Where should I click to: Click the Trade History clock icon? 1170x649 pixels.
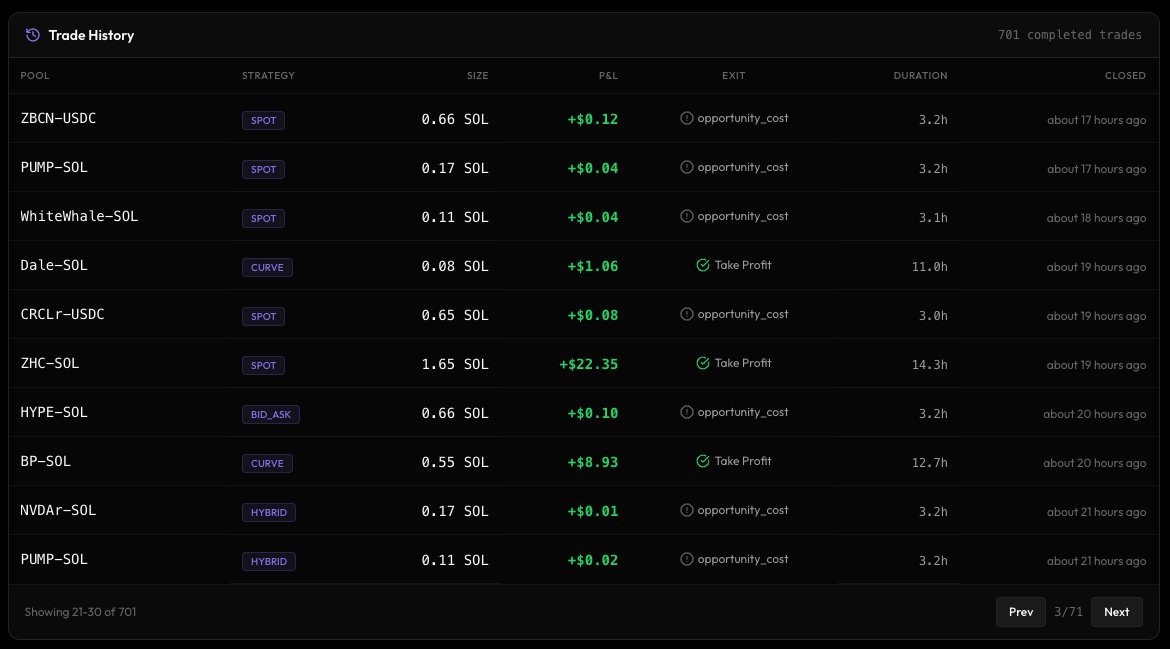pos(33,35)
